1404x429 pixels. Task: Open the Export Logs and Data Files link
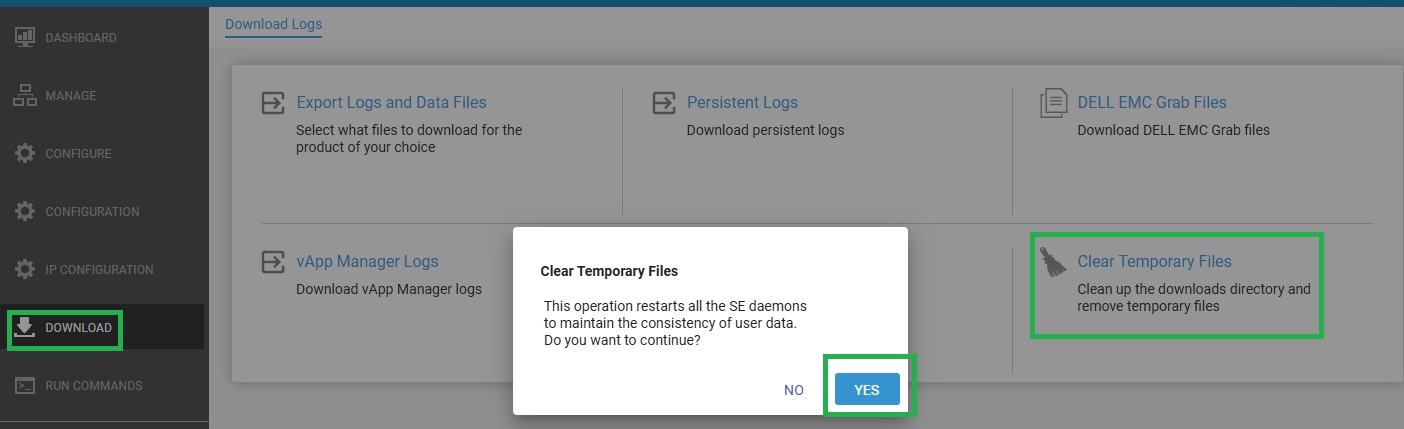click(x=391, y=102)
